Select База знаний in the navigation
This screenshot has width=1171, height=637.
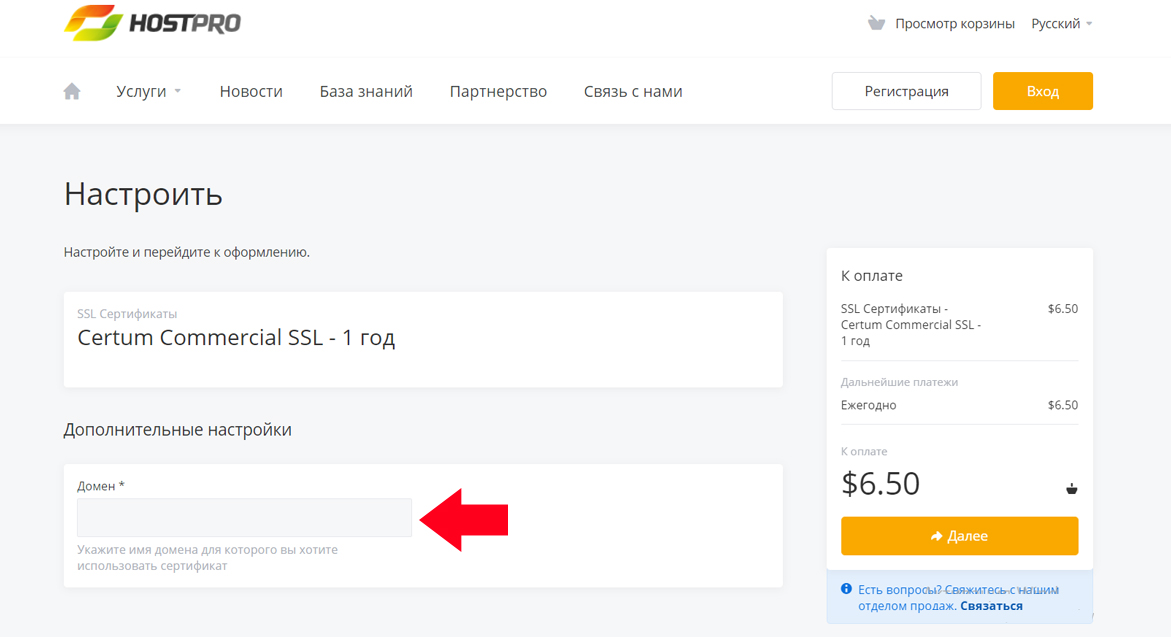tap(366, 90)
